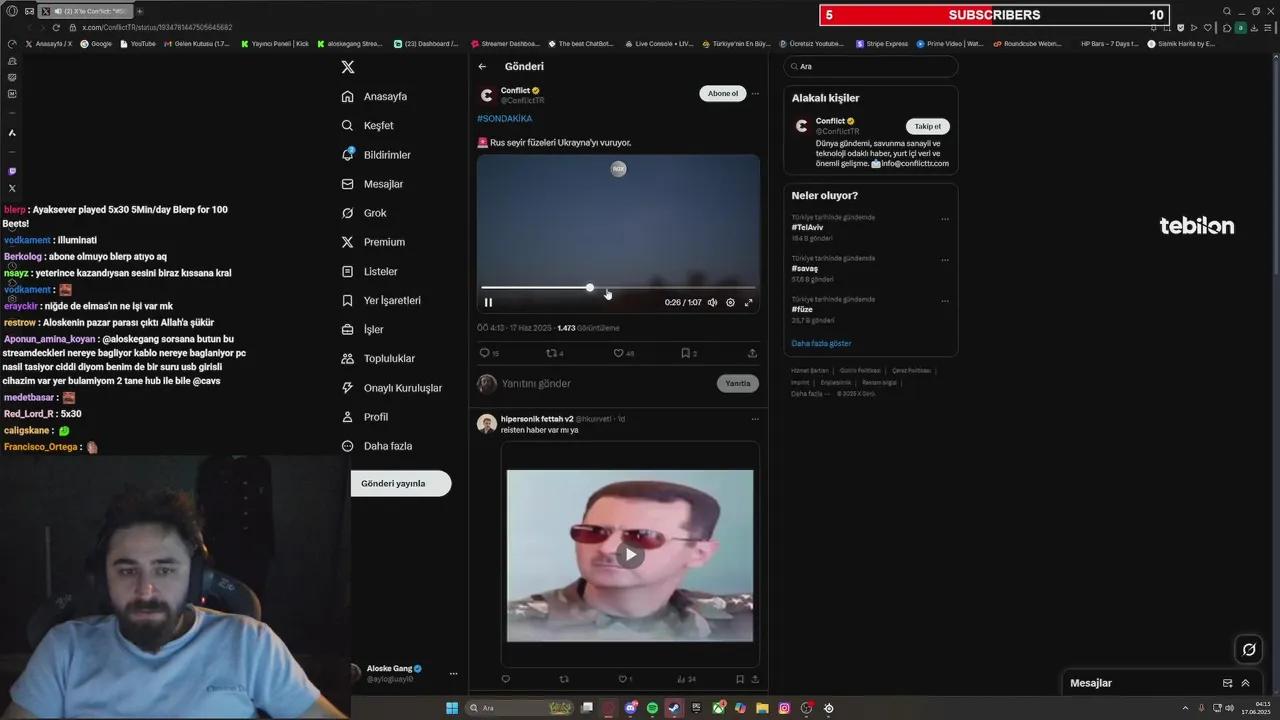Open hipersonik fettah v2 reply options menu
Screen dimensions: 1280x720
coord(755,419)
